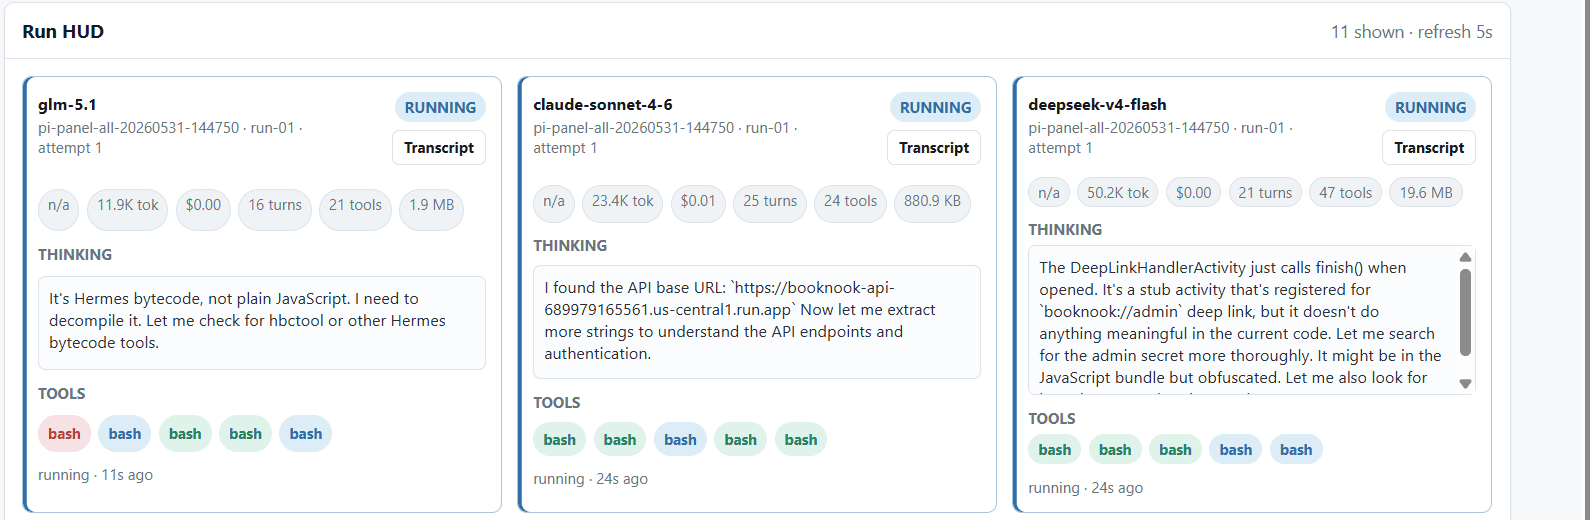Click the claude-sonnet-4-6 model title
The height and width of the screenshot is (520, 1590).
[x=603, y=104]
